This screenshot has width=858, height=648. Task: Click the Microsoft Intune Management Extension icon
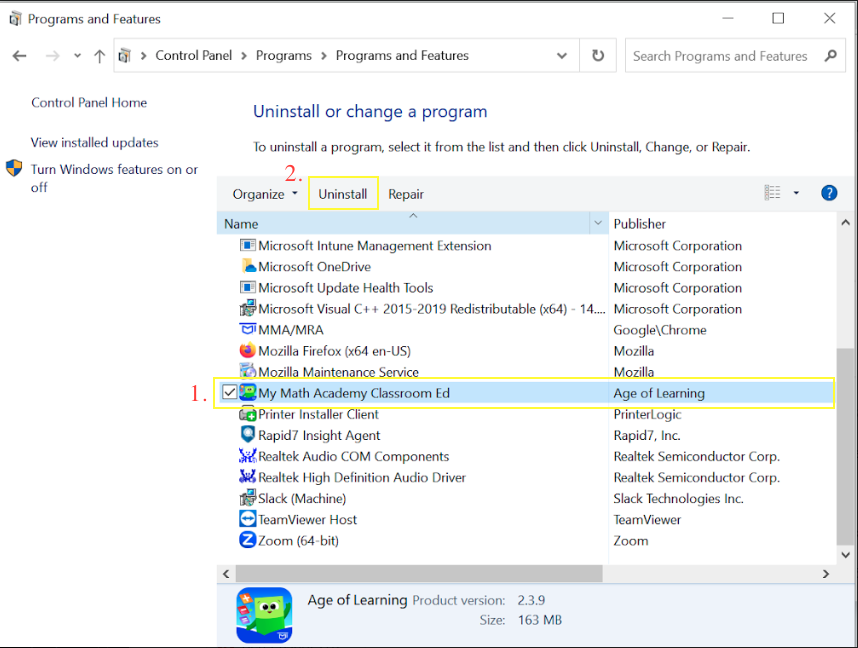[x=248, y=245]
